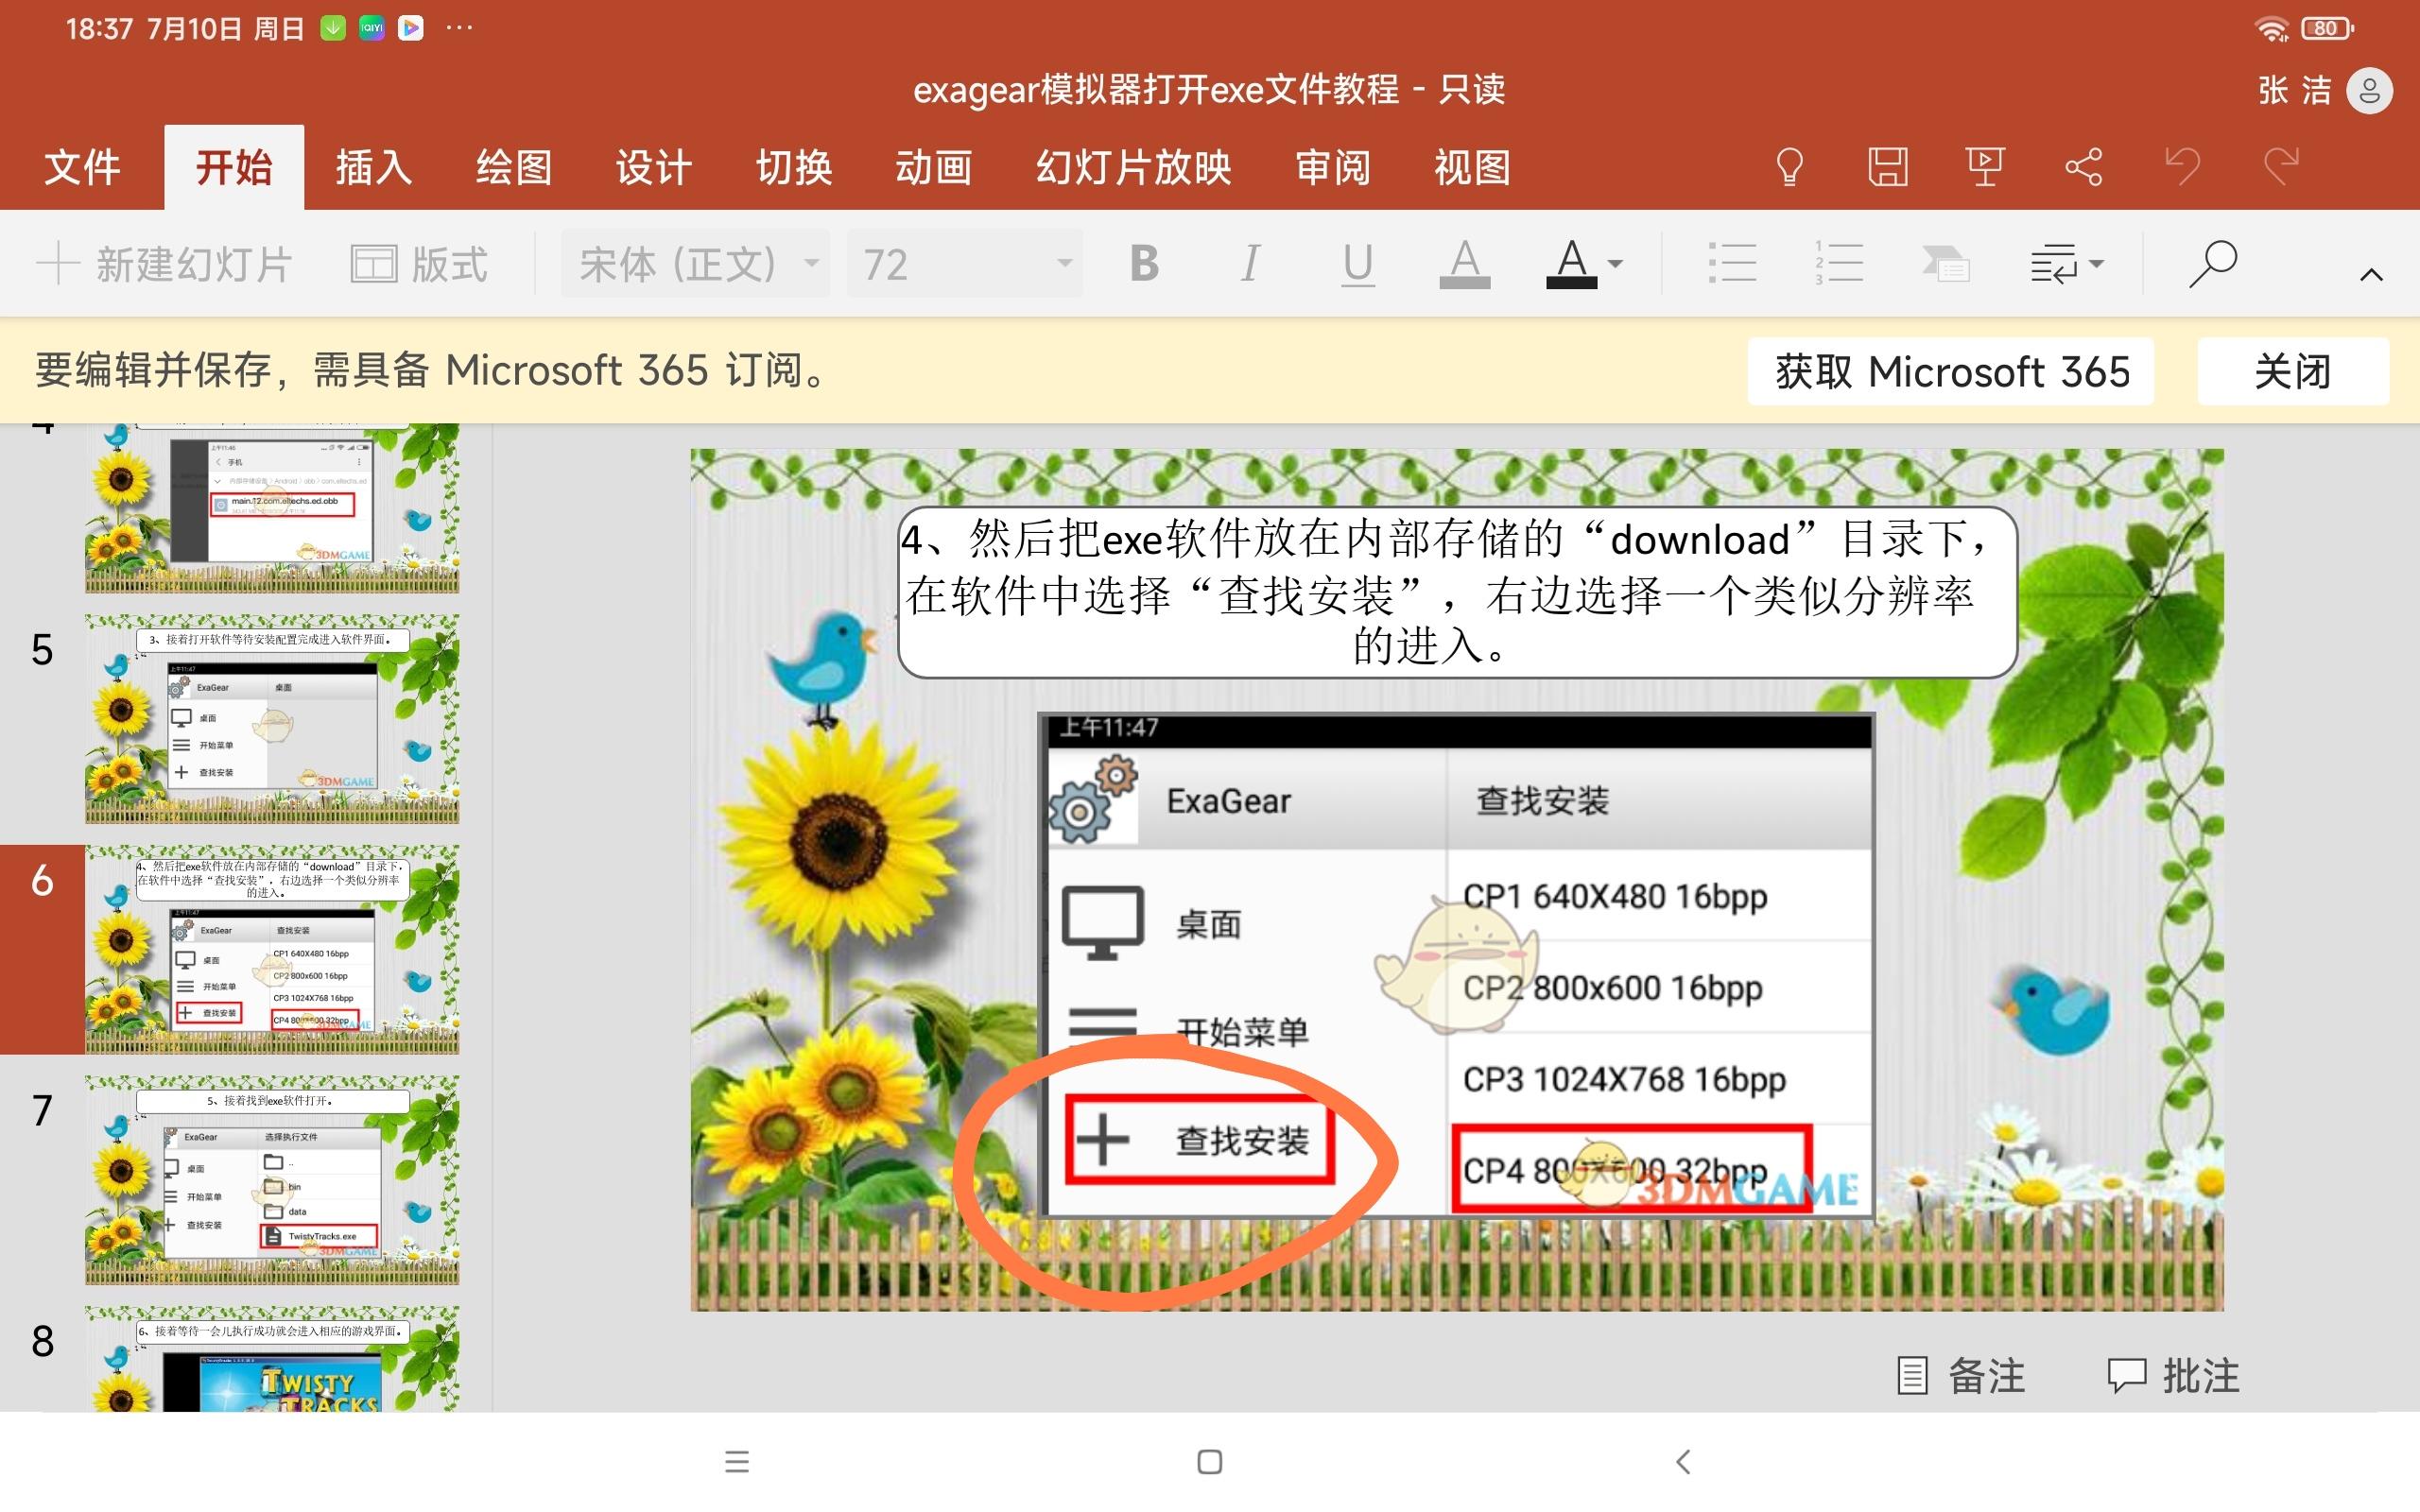
Task: Click the ExaGear screenshot image on slide
Action: pos(1456,966)
